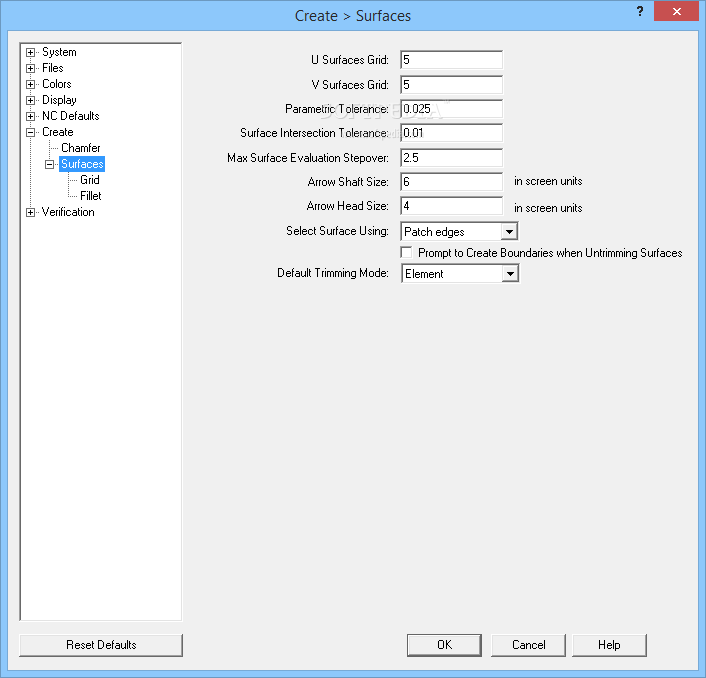Select Colors in the settings tree
706x678 pixels.
point(57,84)
